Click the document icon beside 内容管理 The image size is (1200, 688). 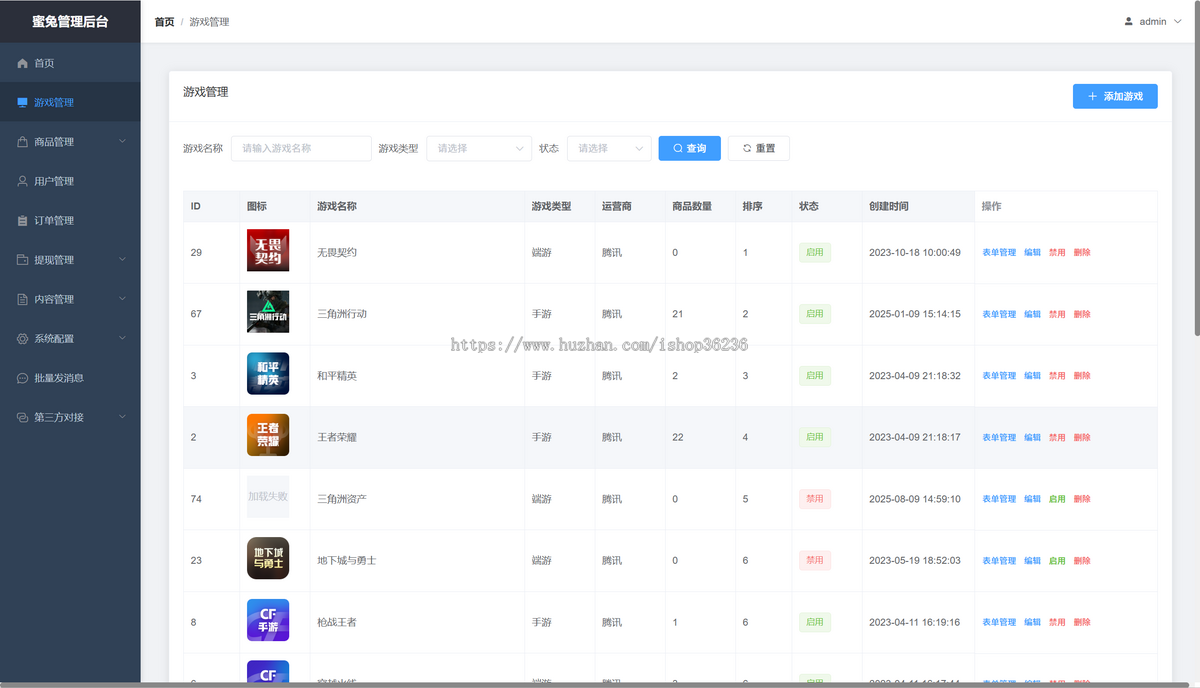pyautogui.click(x=23, y=299)
